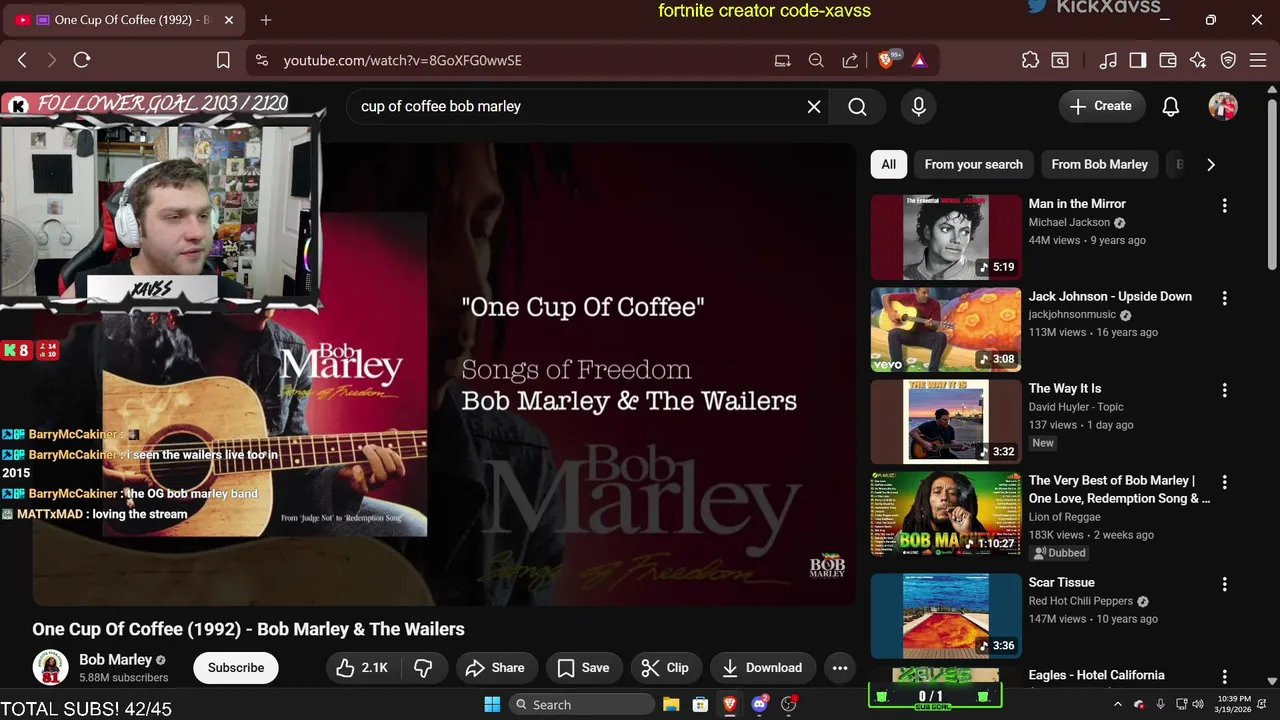The width and height of the screenshot is (1280, 720).
Task: Open the Brave Rewards triangle icon
Action: pos(920,60)
